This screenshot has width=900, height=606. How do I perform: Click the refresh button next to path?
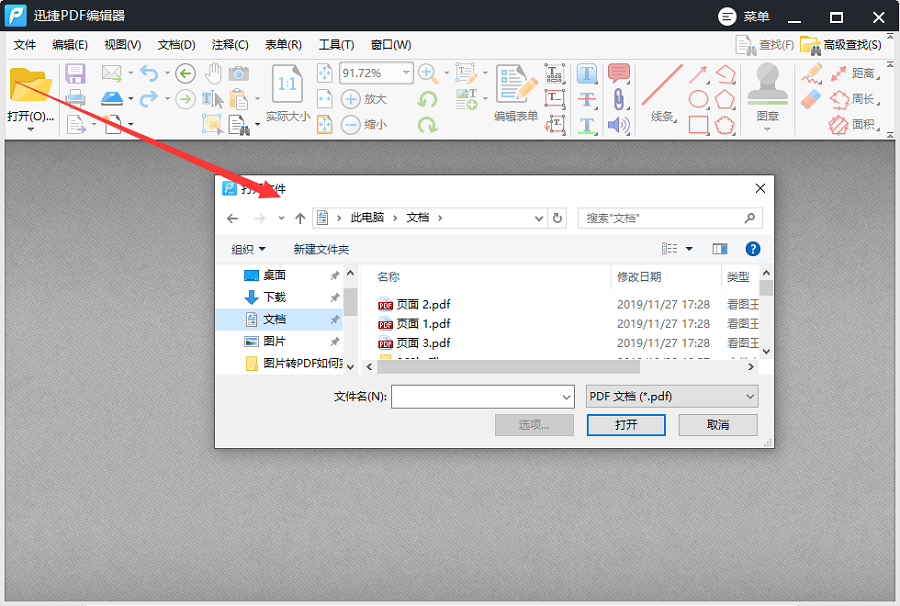pos(557,218)
